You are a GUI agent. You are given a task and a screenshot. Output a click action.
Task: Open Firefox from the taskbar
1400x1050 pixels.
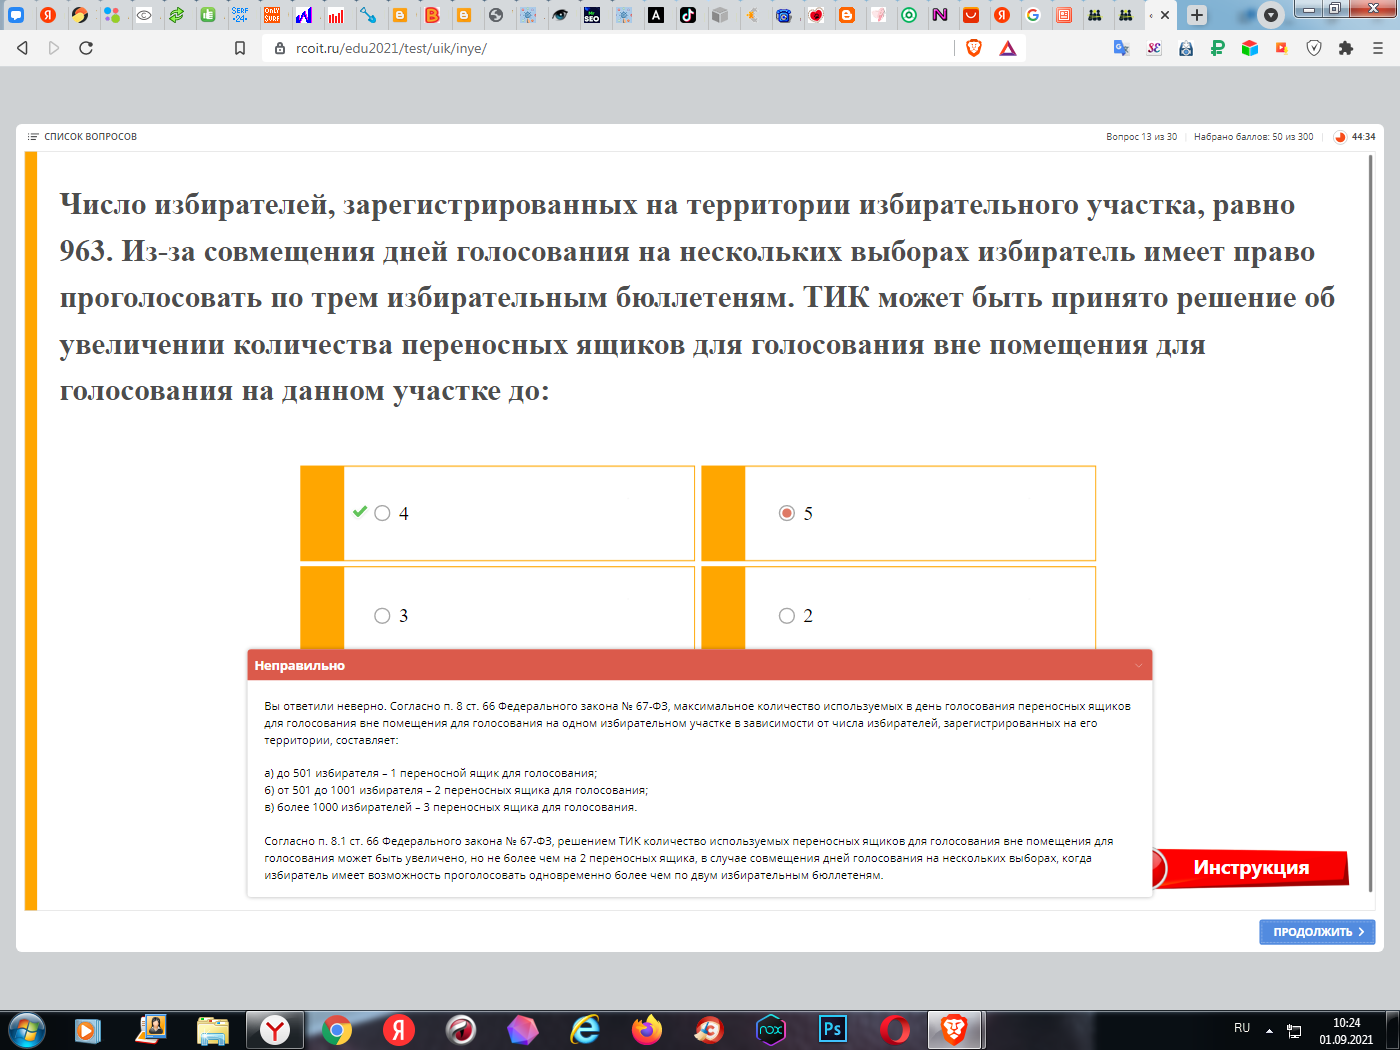pos(647,1029)
